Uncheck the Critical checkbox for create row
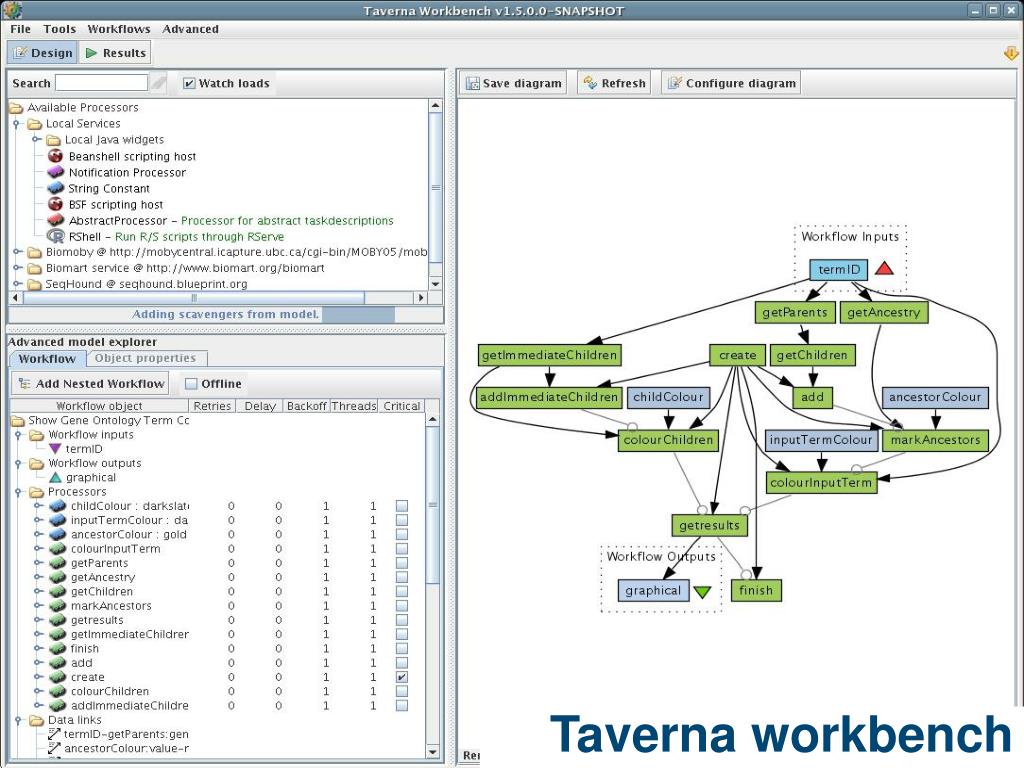This screenshot has height=768, width=1024. (x=402, y=677)
